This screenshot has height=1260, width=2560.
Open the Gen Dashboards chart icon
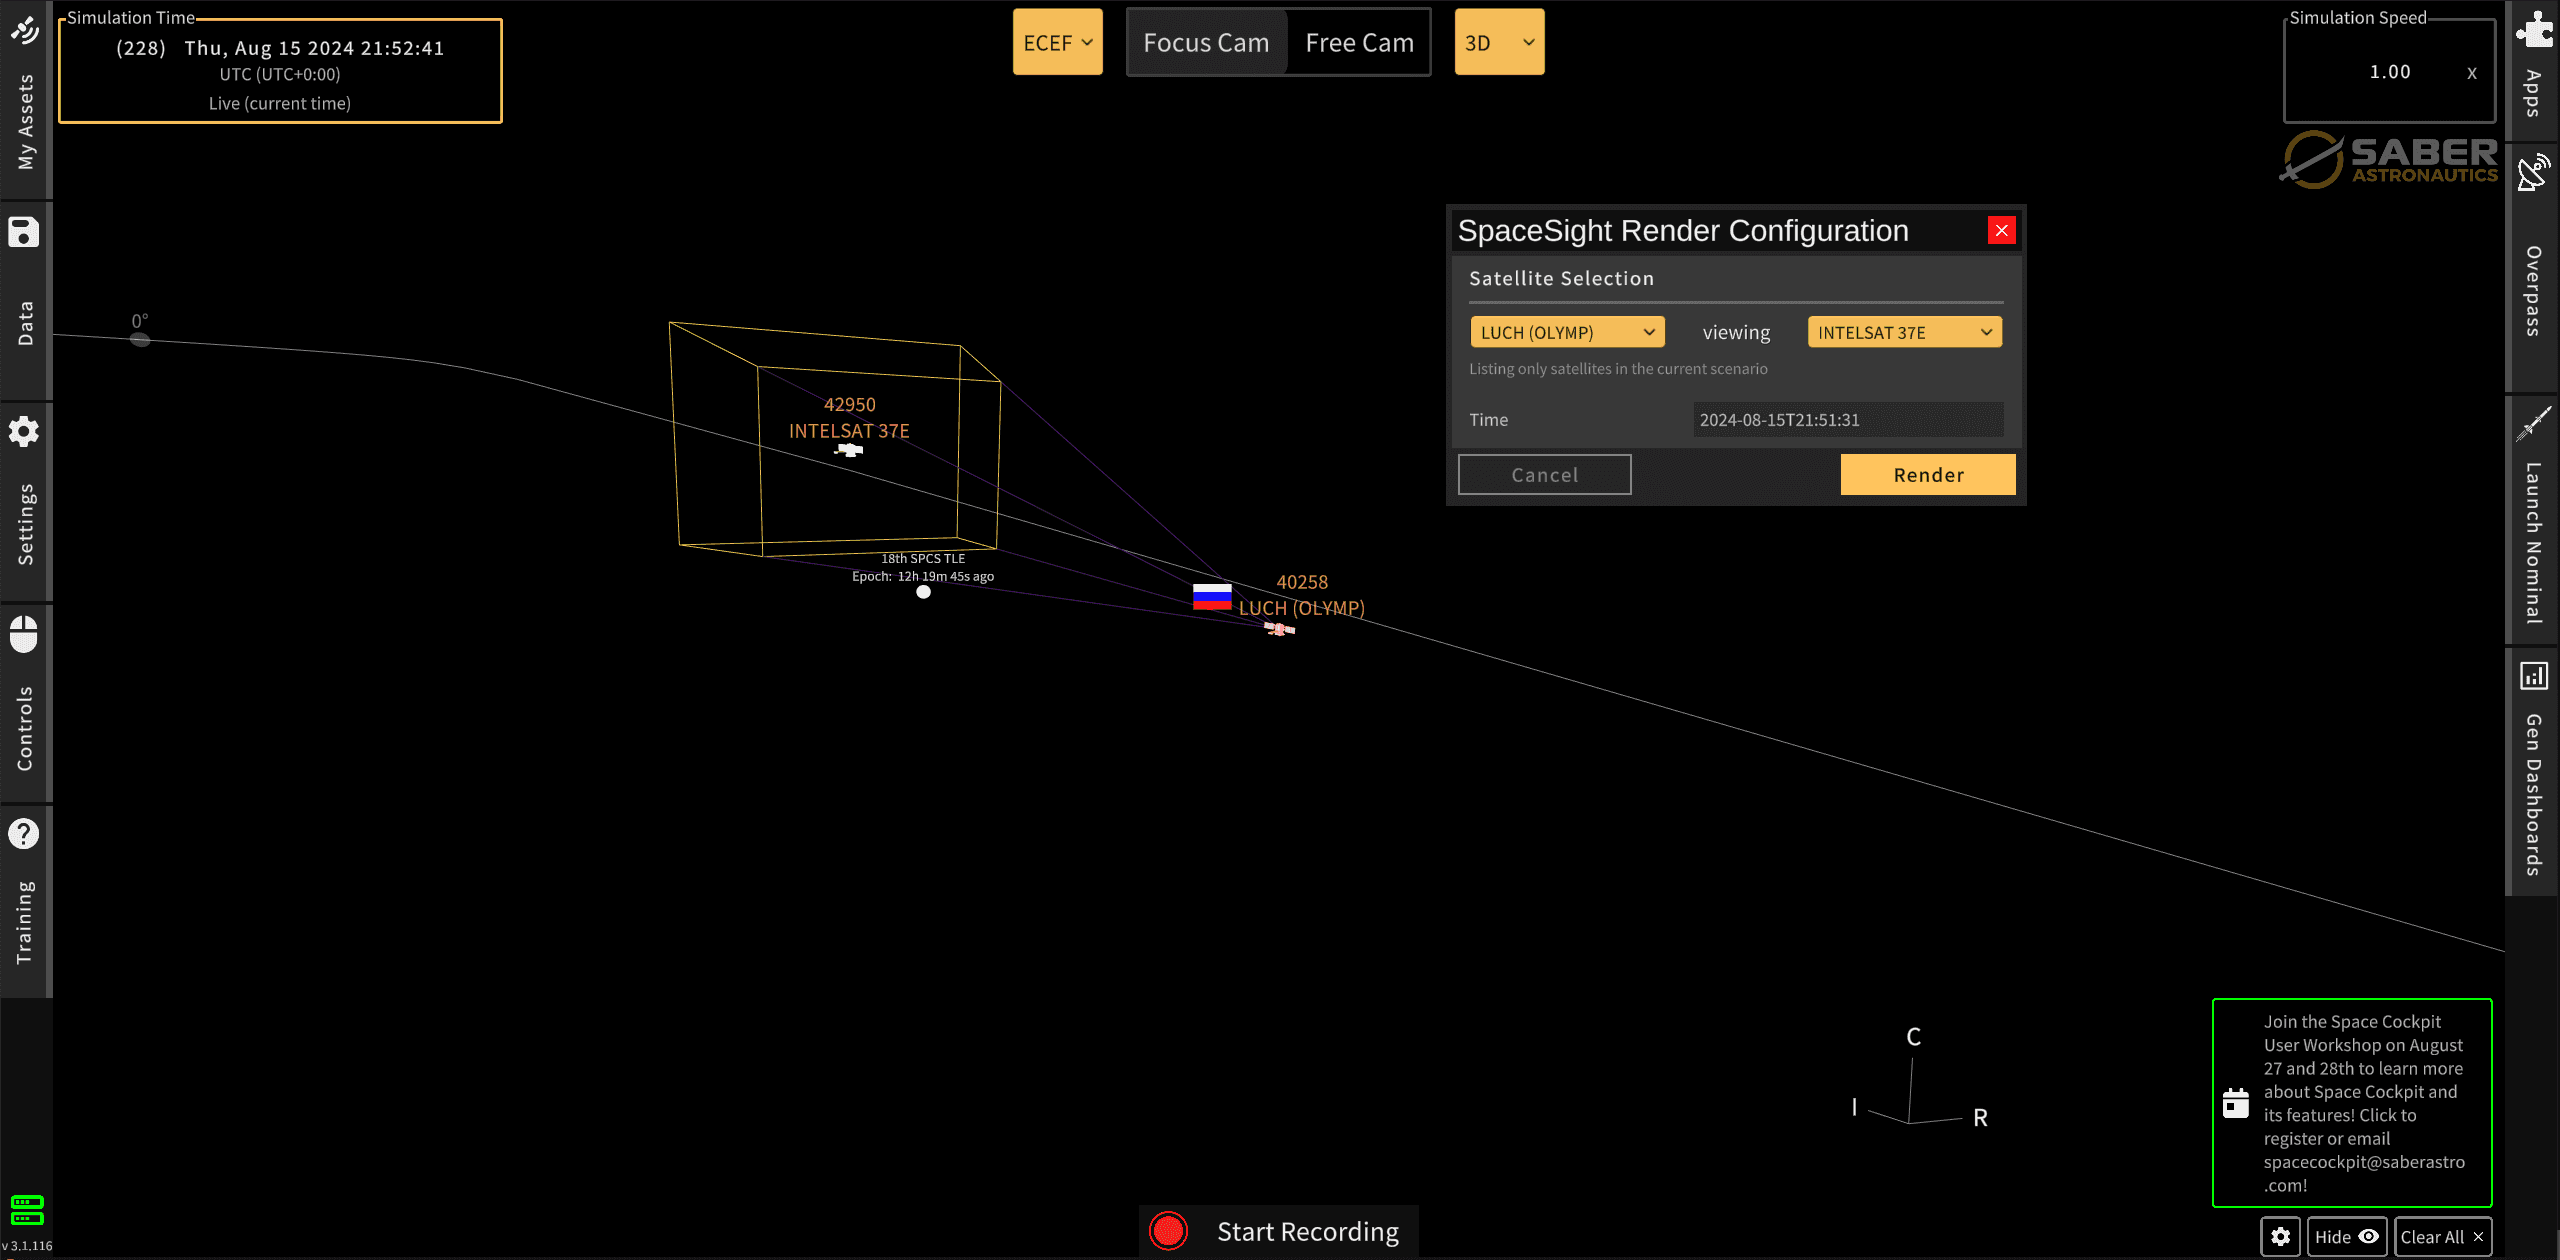2534,676
